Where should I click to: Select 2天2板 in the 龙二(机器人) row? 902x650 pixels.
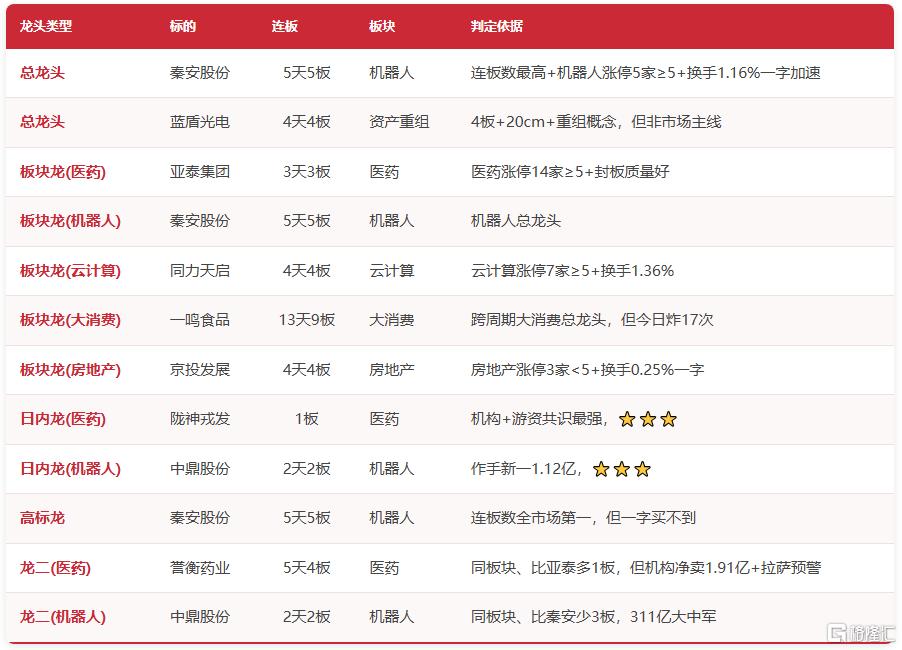(307, 617)
